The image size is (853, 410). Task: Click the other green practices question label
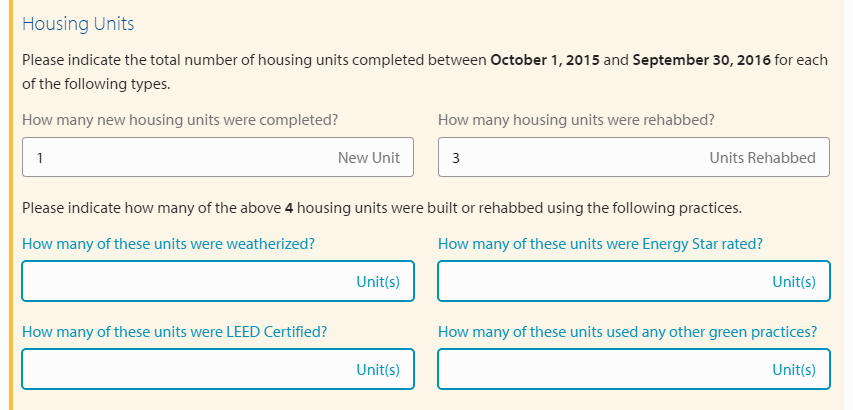tap(627, 331)
